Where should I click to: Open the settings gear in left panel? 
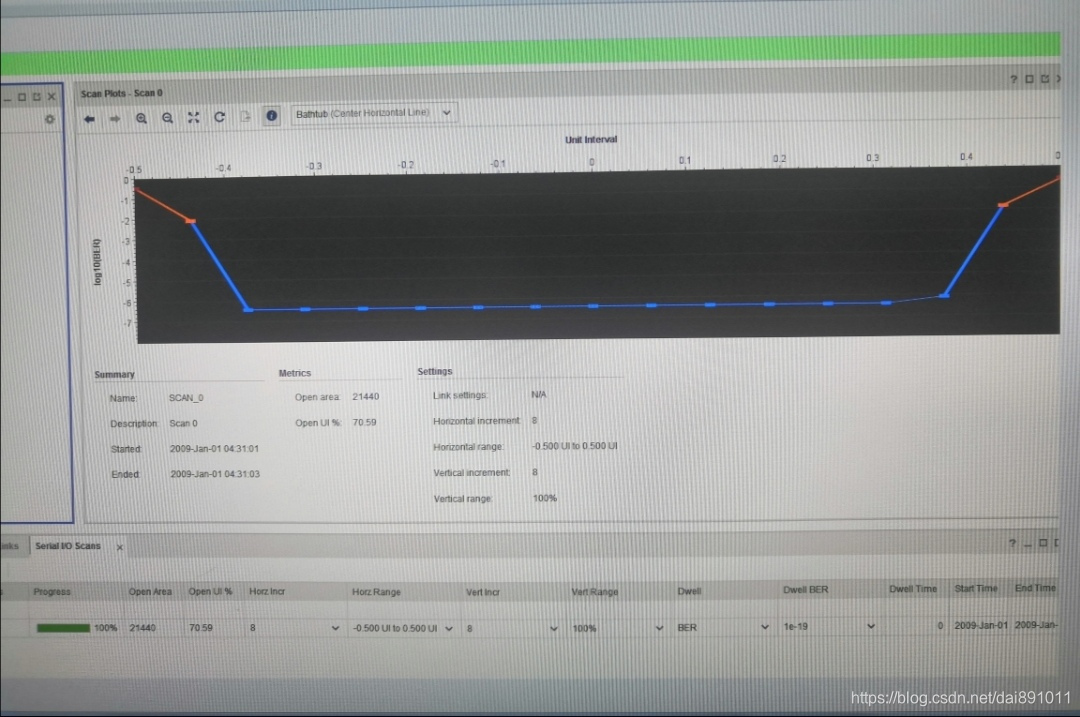pyautogui.click(x=50, y=119)
